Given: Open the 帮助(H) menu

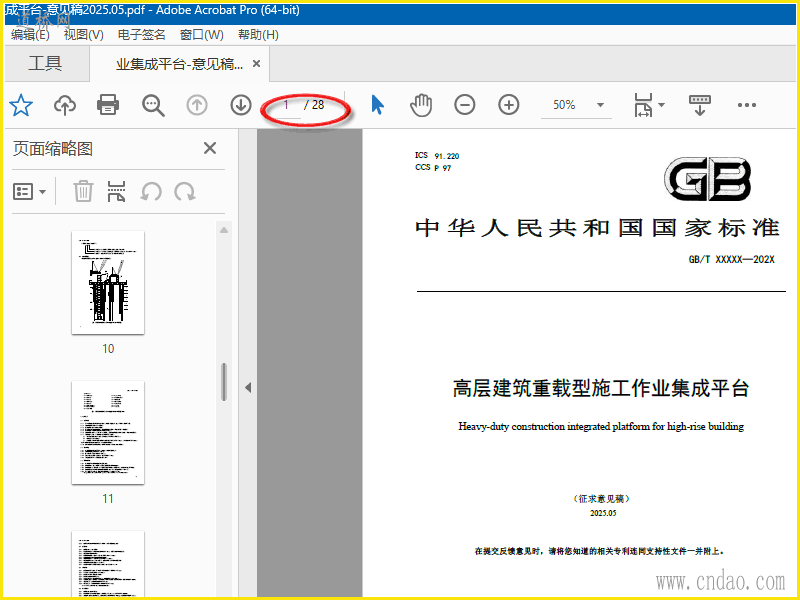Looking at the screenshot, I should coord(259,35).
